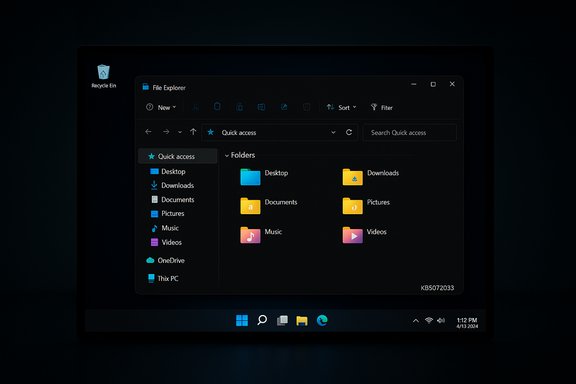This screenshot has height=384, width=576.
Task: Click the Cut scissors icon
Action: (196, 107)
